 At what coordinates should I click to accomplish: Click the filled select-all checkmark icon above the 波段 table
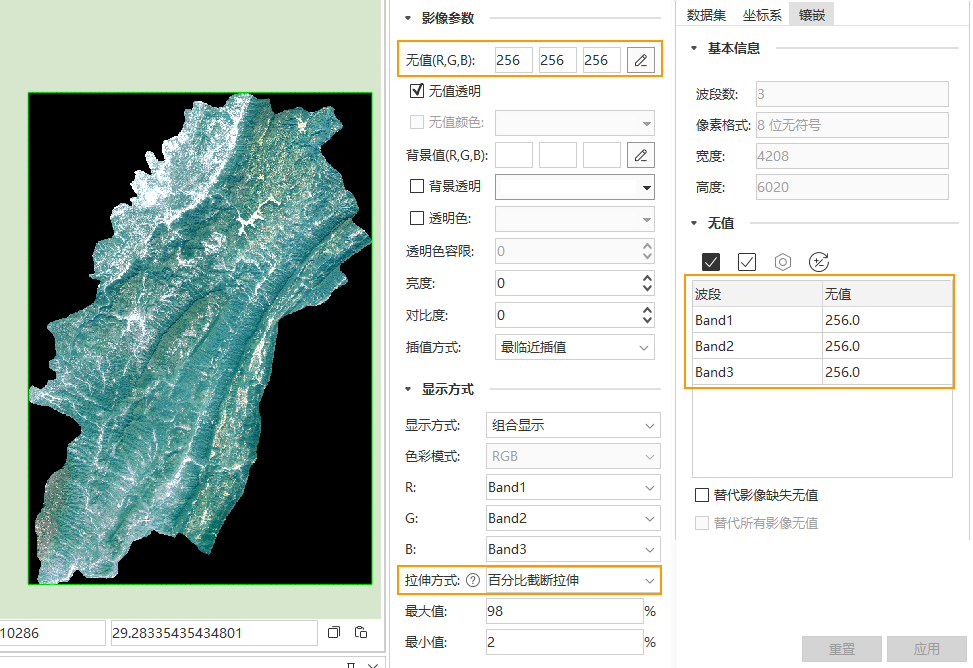click(x=711, y=262)
